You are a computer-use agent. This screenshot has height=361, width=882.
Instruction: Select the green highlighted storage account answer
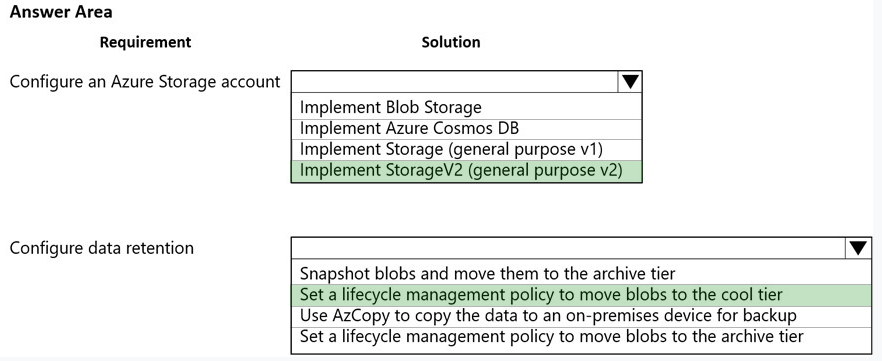tap(466, 171)
